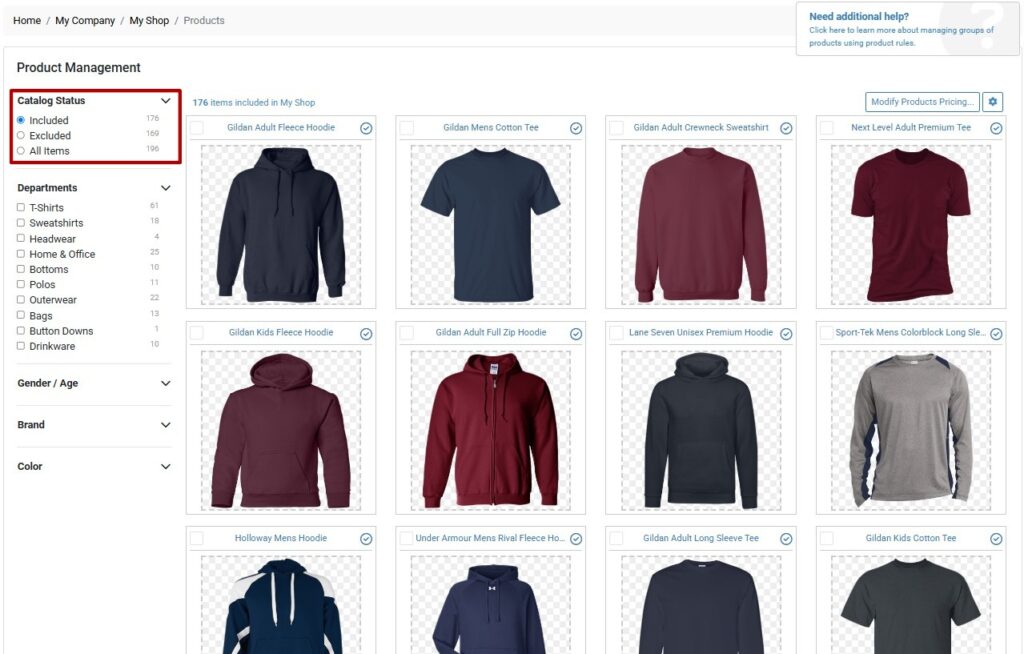Click the checkmark icon on Holloway Mens Hoodie
This screenshot has height=654, width=1024.
pos(366,539)
